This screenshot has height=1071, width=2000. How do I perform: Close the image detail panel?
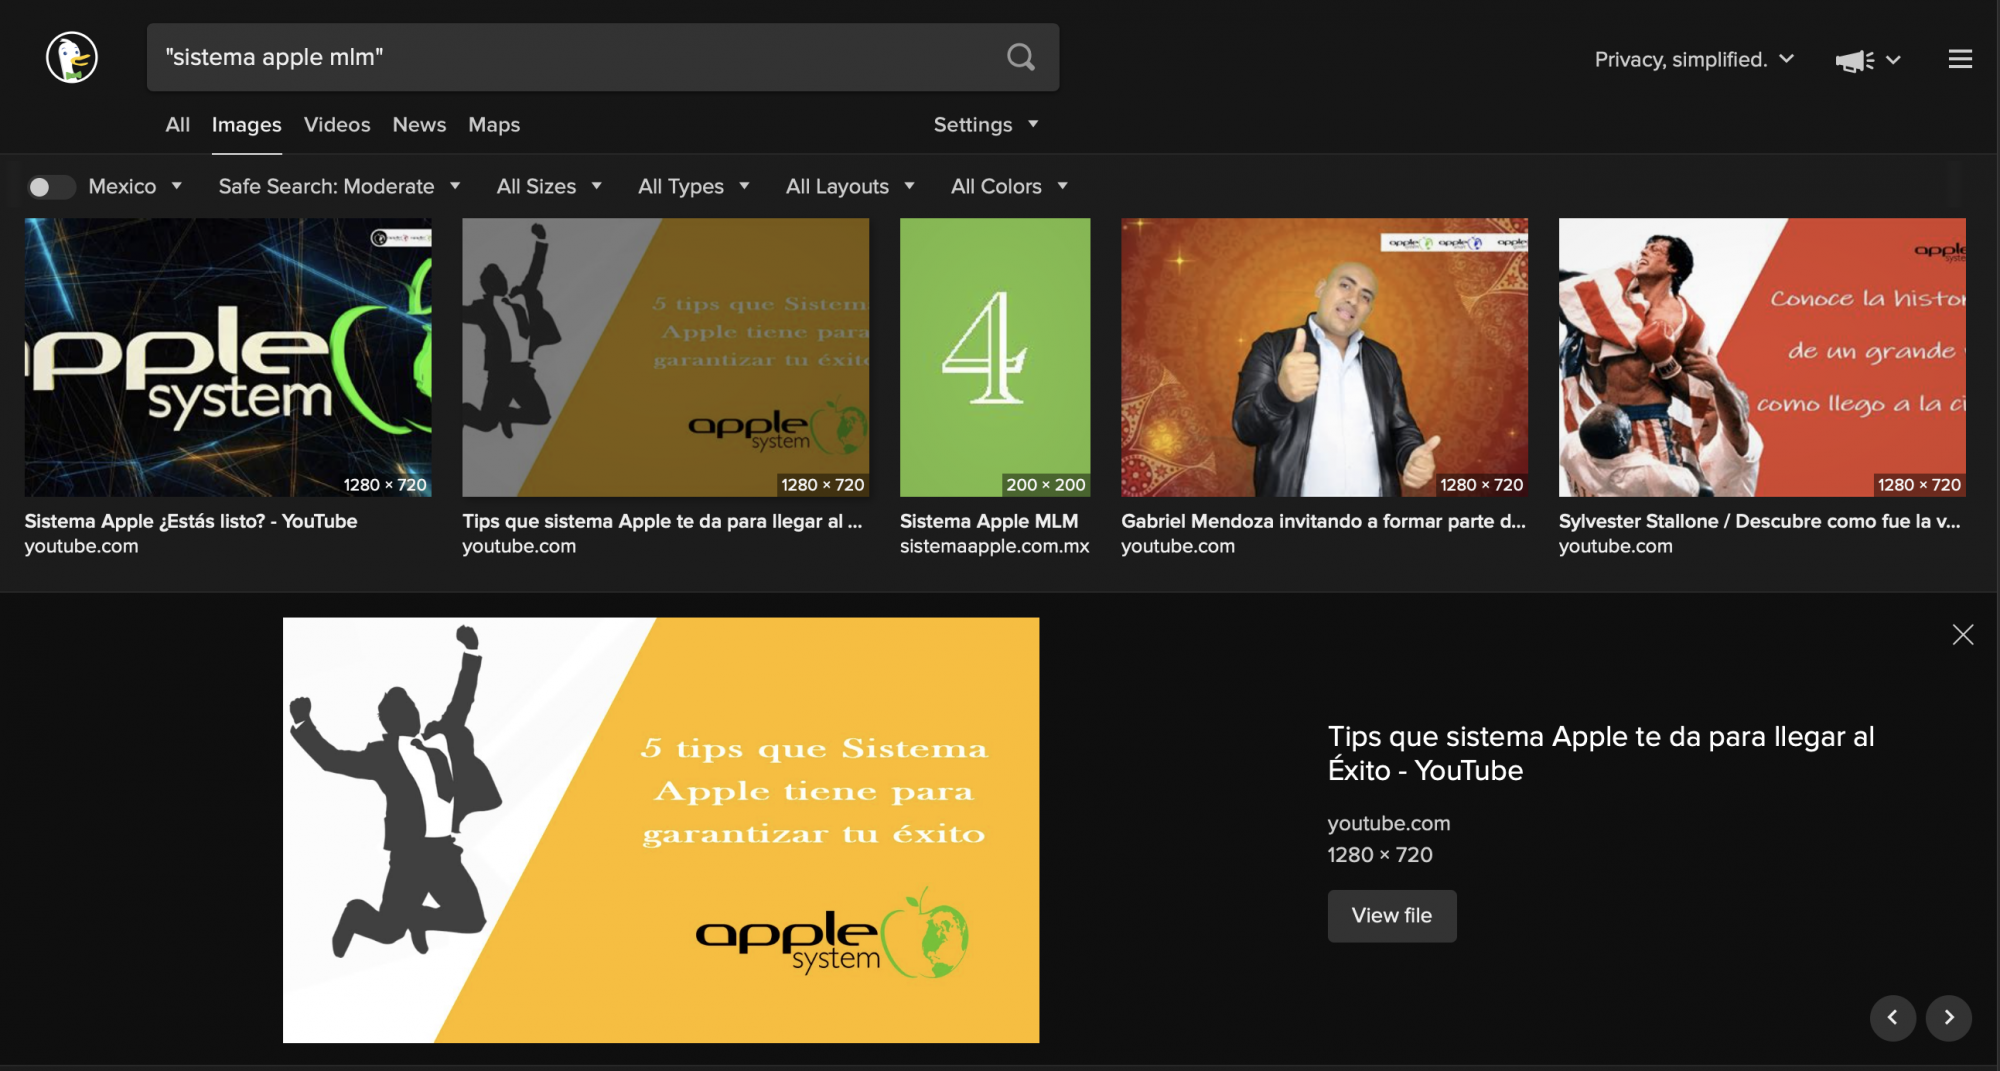click(1962, 635)
